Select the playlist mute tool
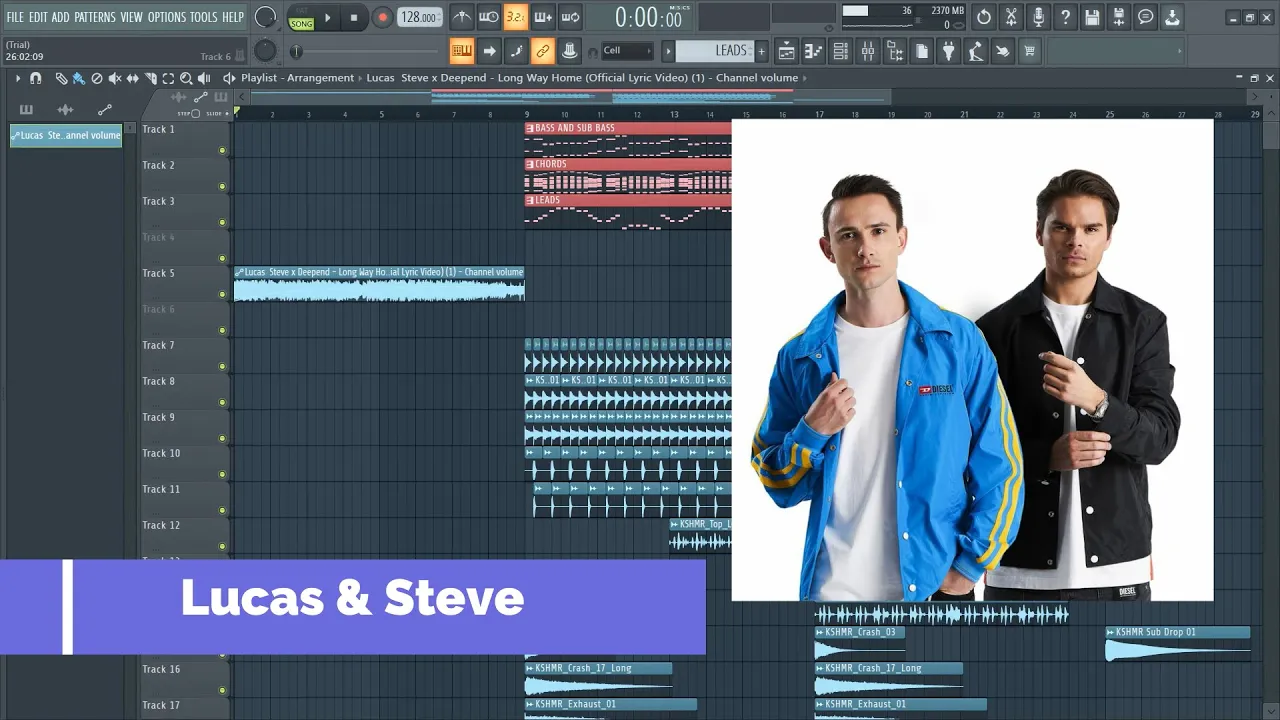Image resolution: width=1280 pixels, height=720 pixels. (115, 78)
